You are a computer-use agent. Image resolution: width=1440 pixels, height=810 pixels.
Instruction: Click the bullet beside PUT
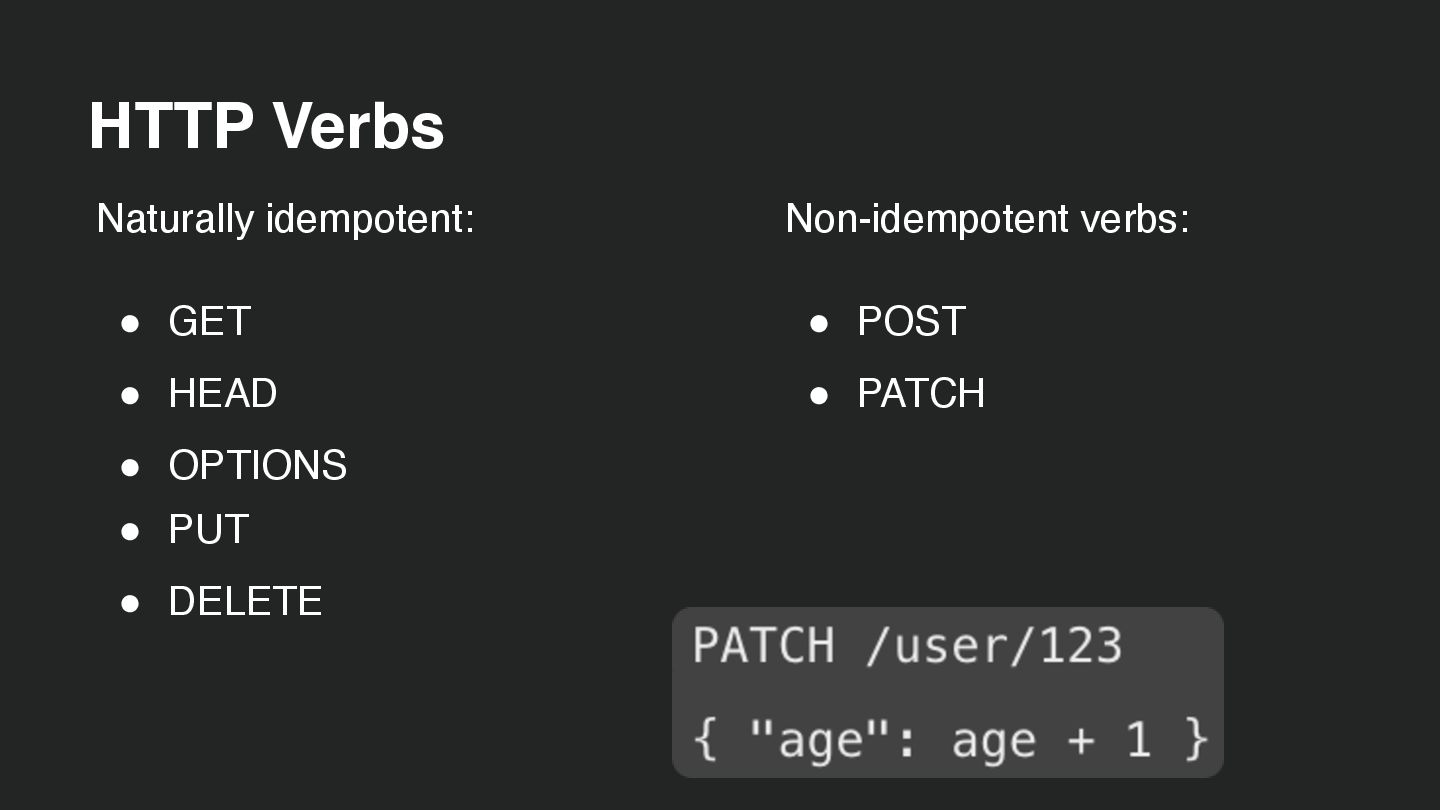(x=130, y=531)
